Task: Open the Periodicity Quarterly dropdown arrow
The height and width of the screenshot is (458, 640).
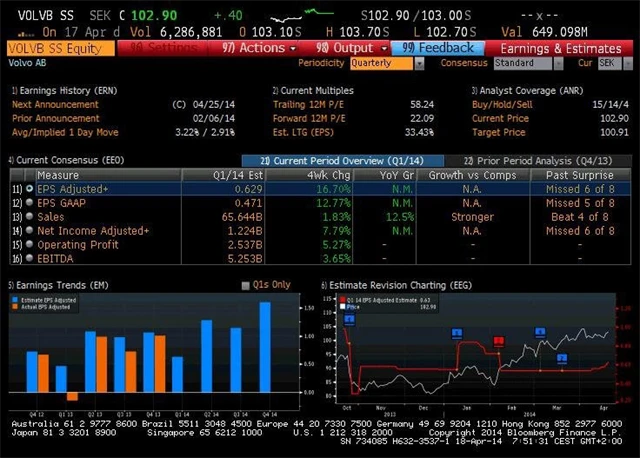Action: (x=419, y=64)
